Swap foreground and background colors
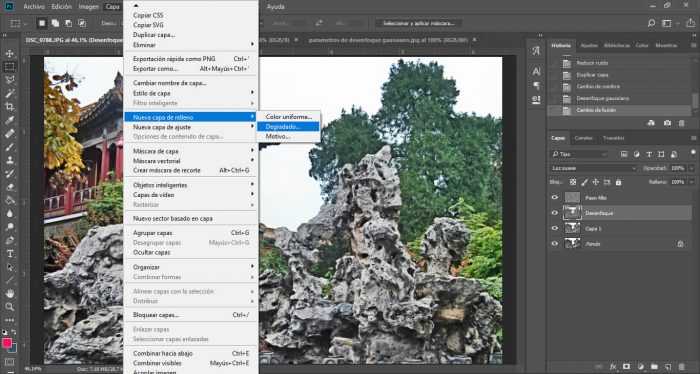700x374 pixels. tap(14, 332)
